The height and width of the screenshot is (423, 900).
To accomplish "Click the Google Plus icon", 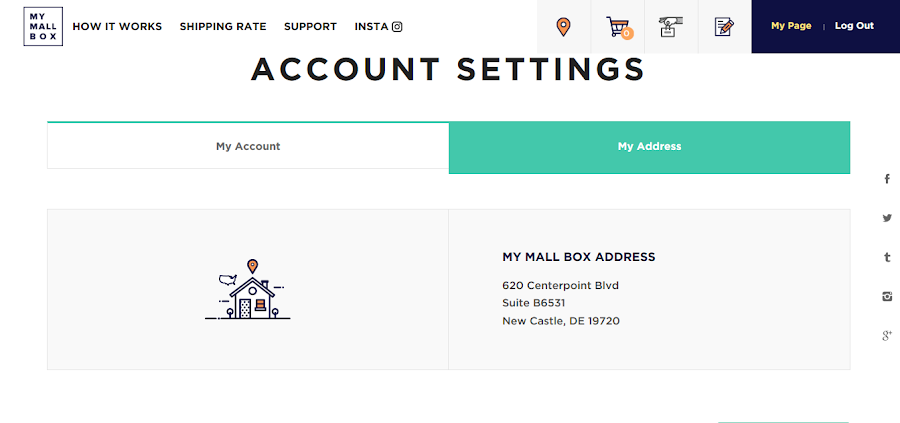I will pyautogui.click(x=887, y=335).
